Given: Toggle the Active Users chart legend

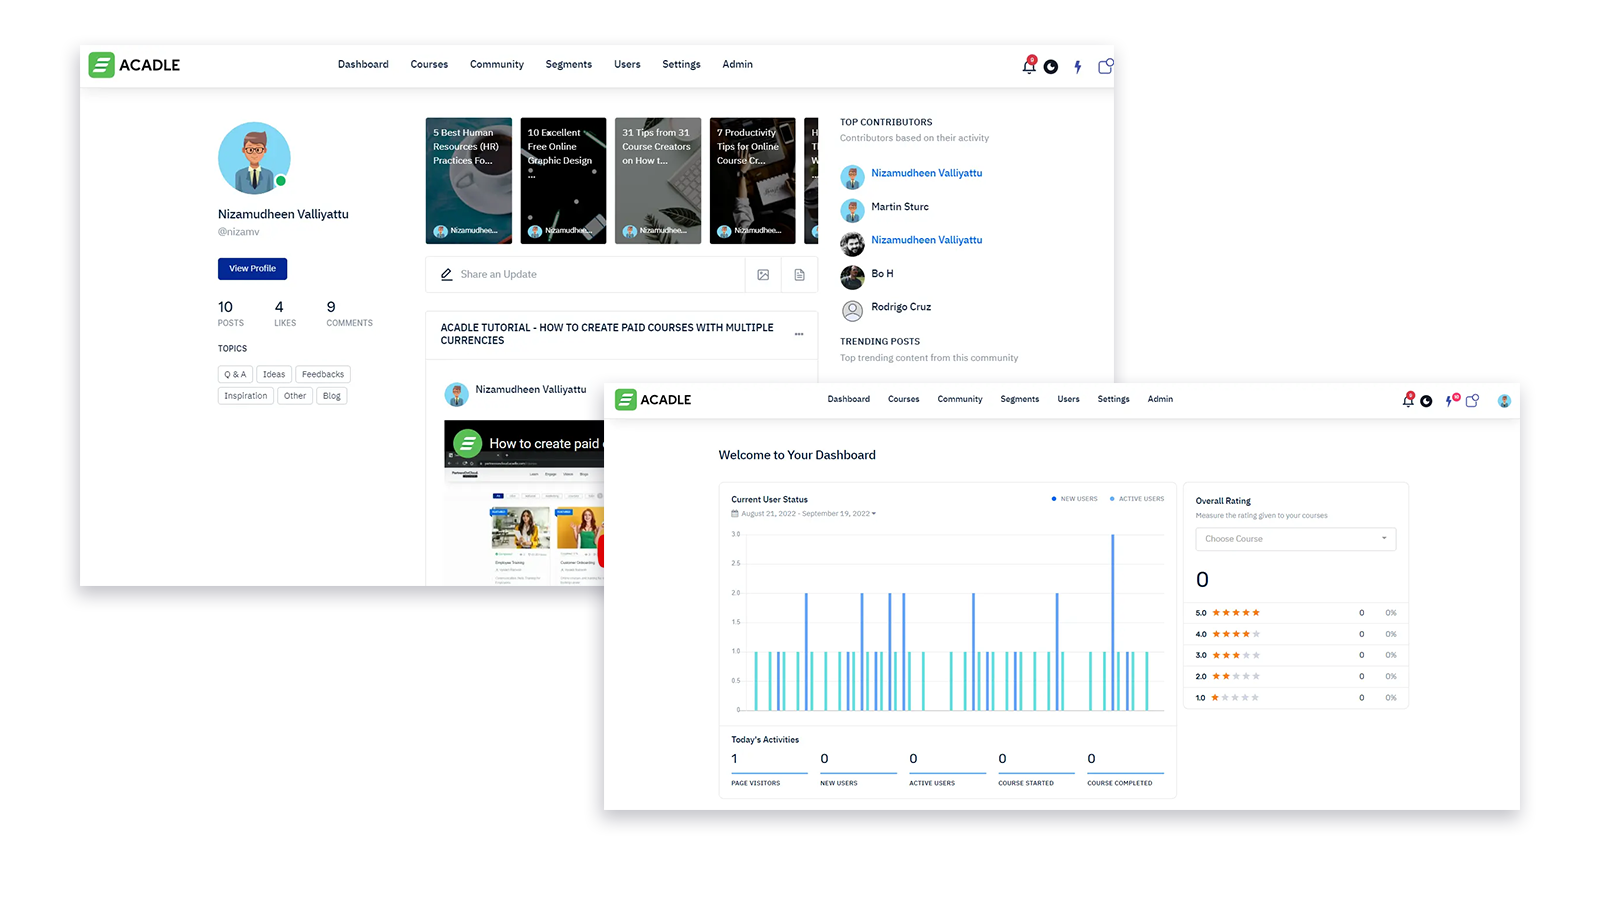Looking at the screenshot, I should 1137,499.
